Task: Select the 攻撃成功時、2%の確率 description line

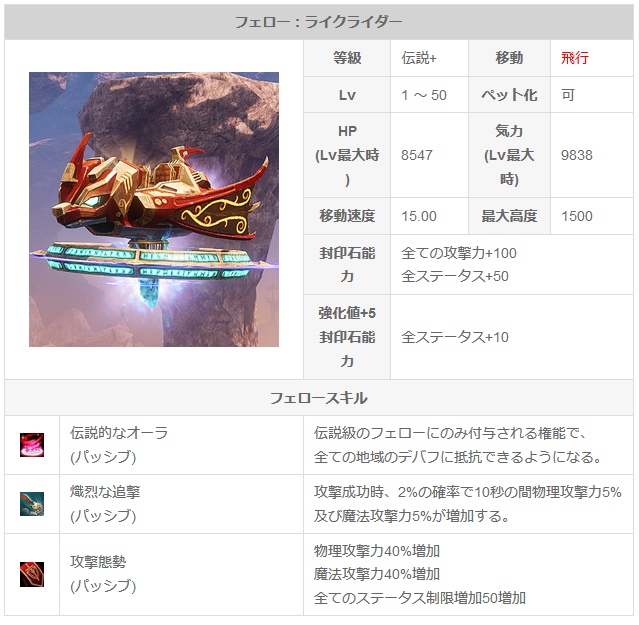Action: [x=468, y=492]
